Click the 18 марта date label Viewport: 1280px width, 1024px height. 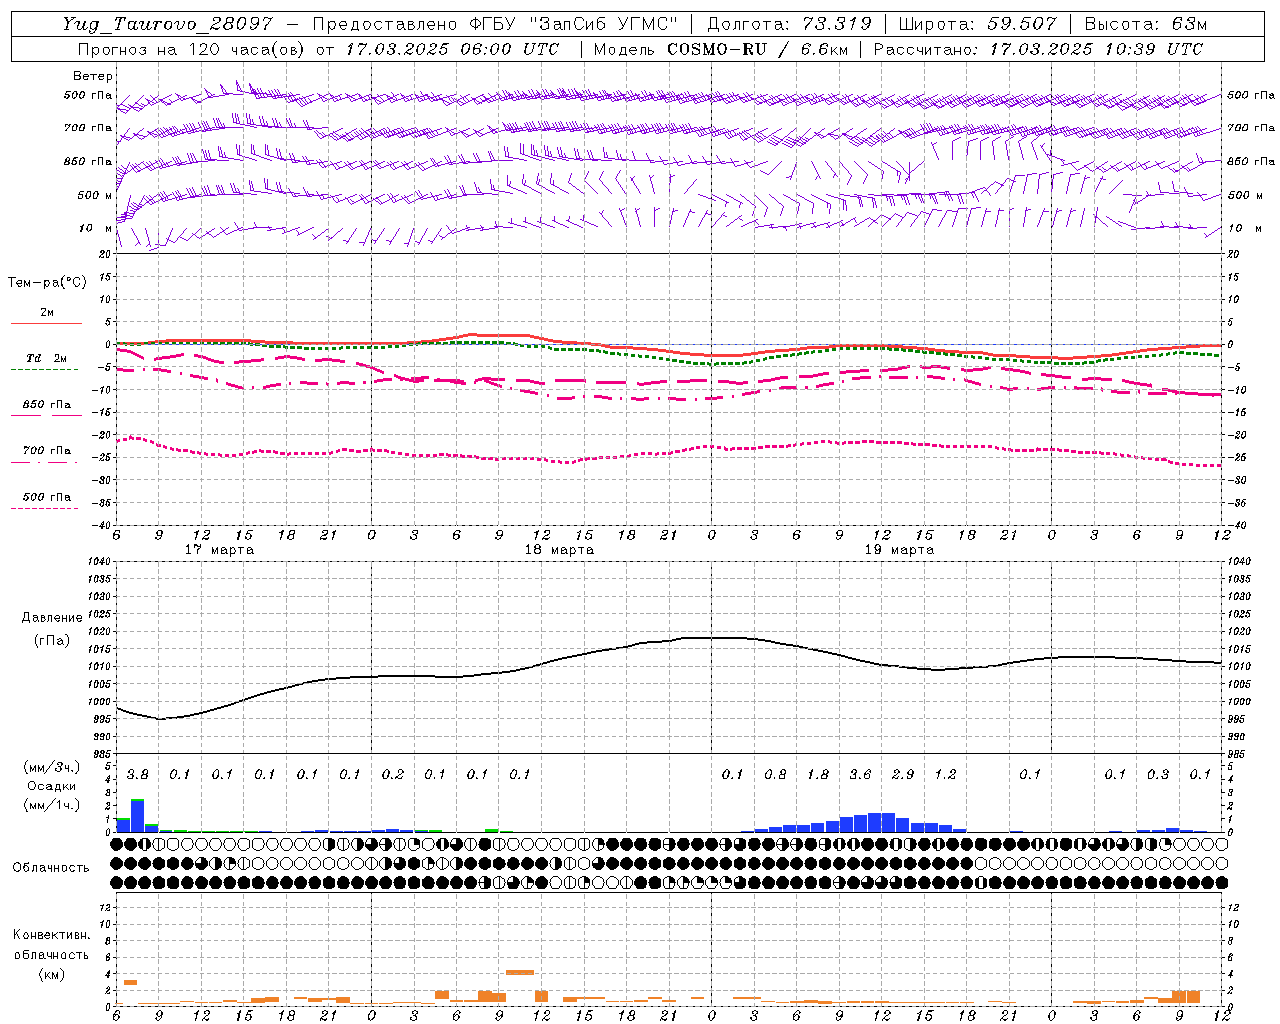coord(559,550)
